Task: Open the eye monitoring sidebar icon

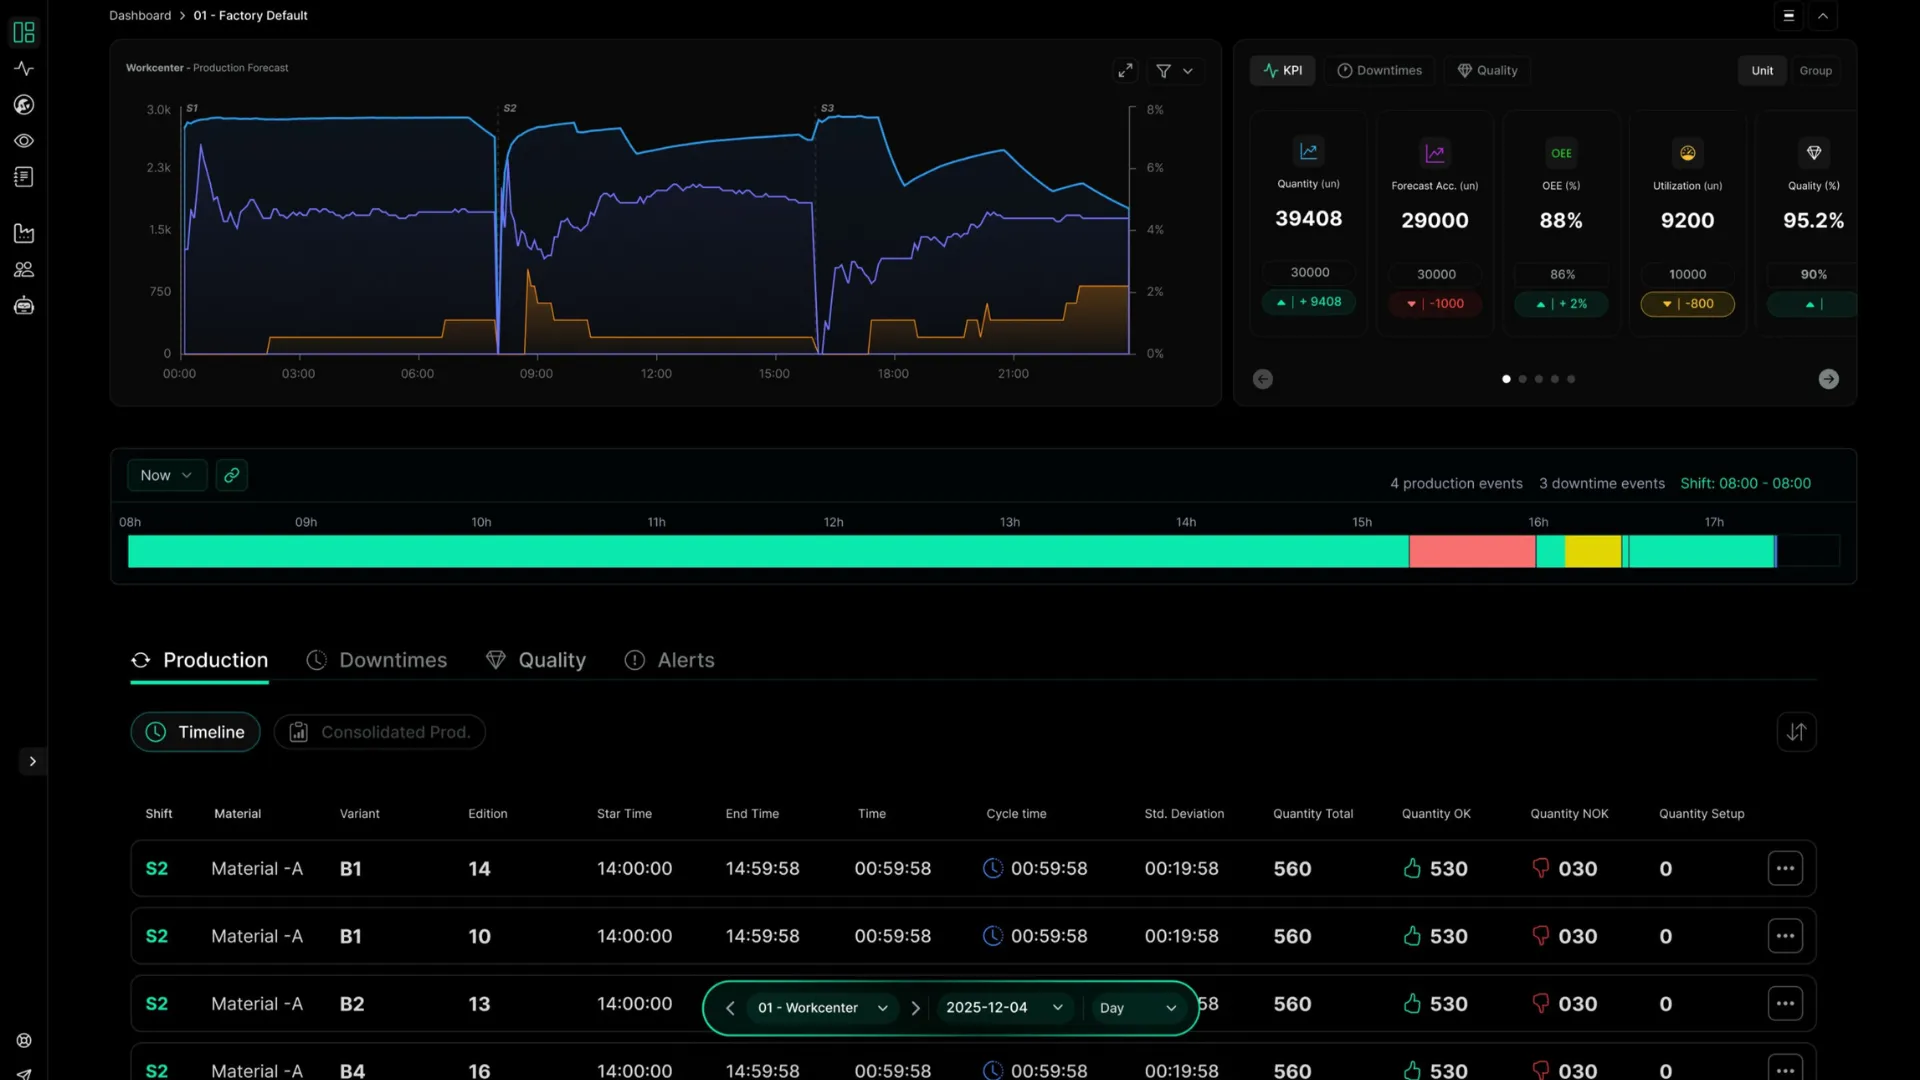Action: pyautogui.click(x=24, y=141)
